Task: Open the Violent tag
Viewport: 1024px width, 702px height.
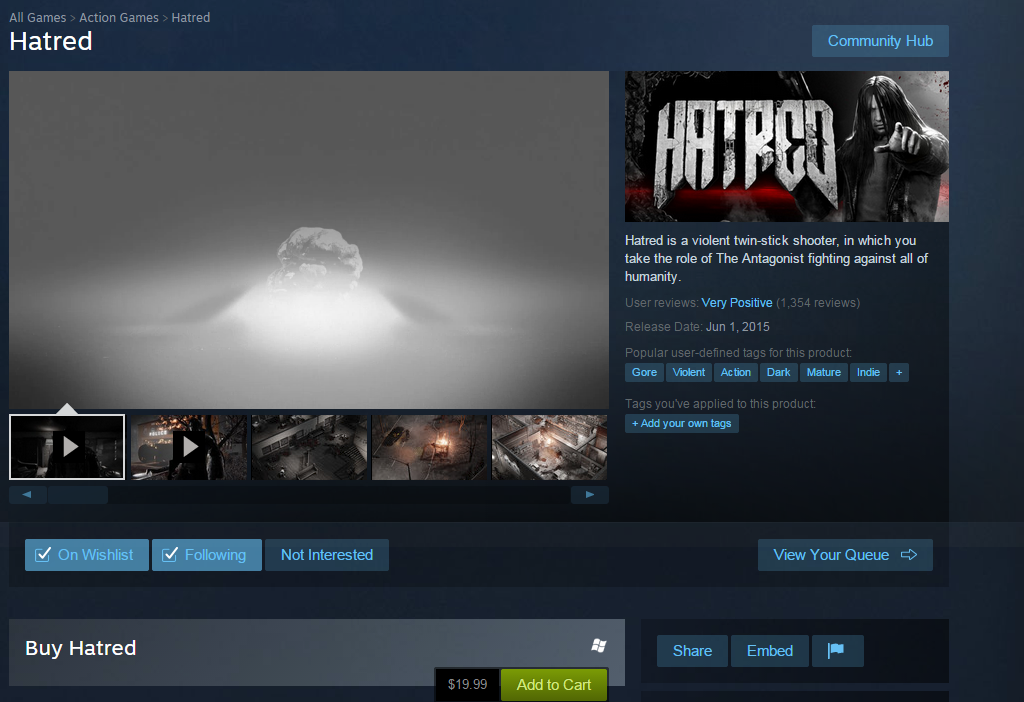Action: click(688, 372)
